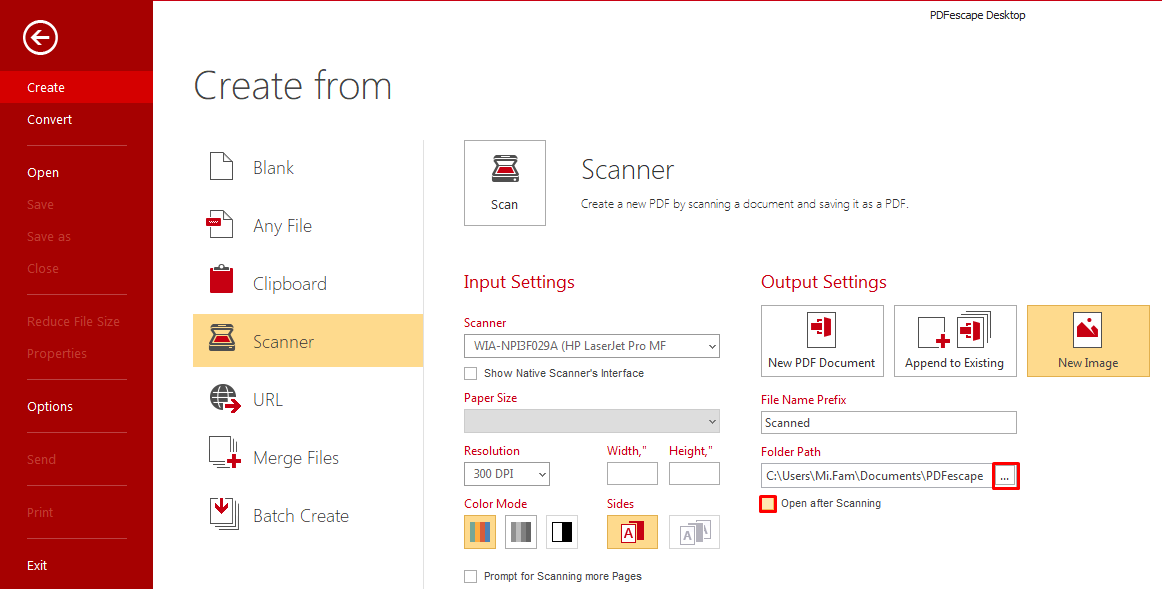The image size is (1162, 589).
Task: Click the Any File label text
Action: [x=282, y=226]
